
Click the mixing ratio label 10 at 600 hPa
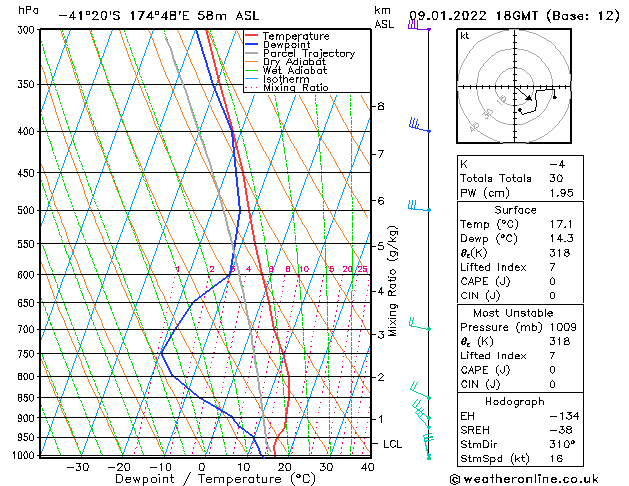point(304,269)
